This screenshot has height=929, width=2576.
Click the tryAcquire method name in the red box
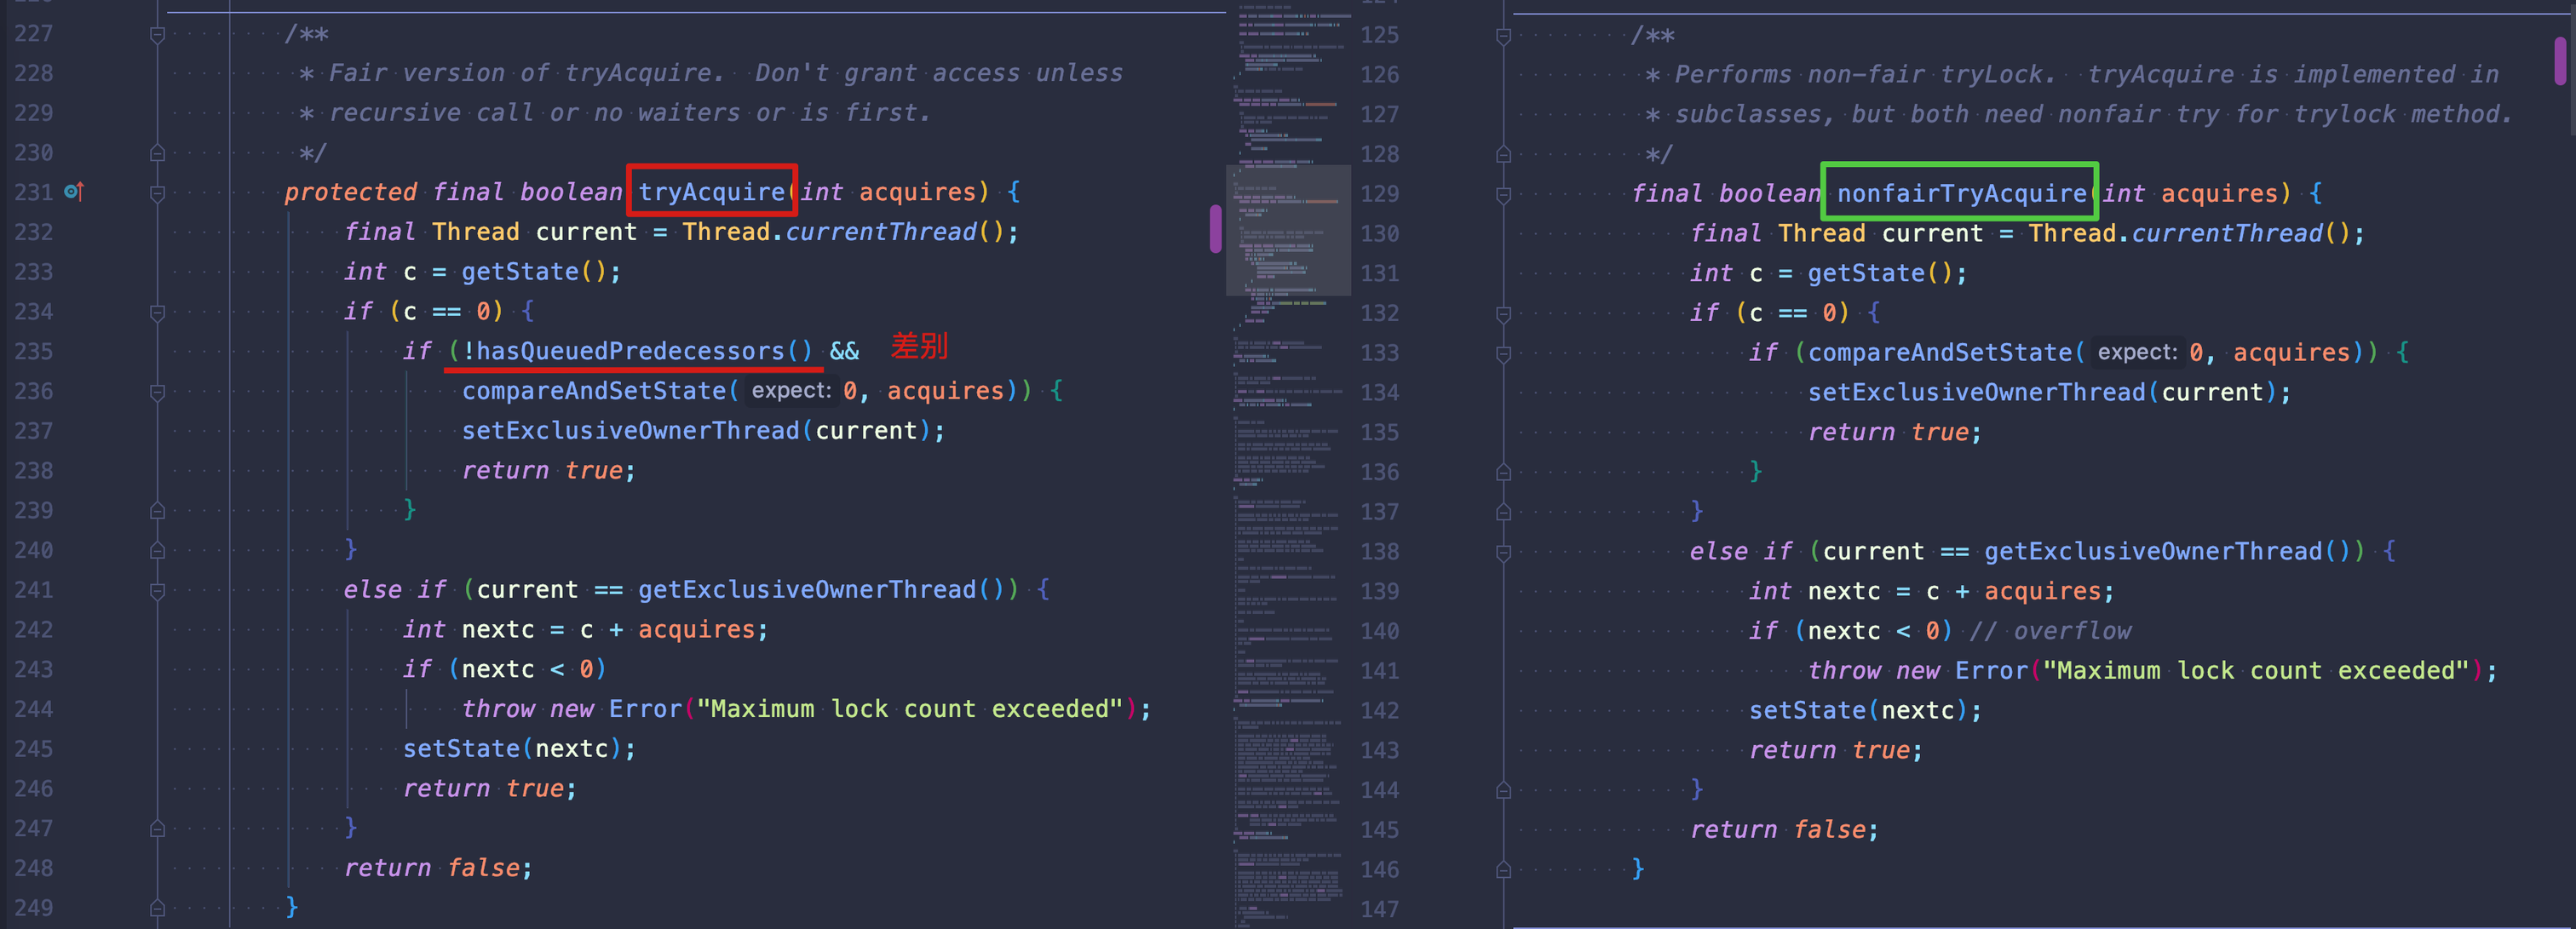711,192
